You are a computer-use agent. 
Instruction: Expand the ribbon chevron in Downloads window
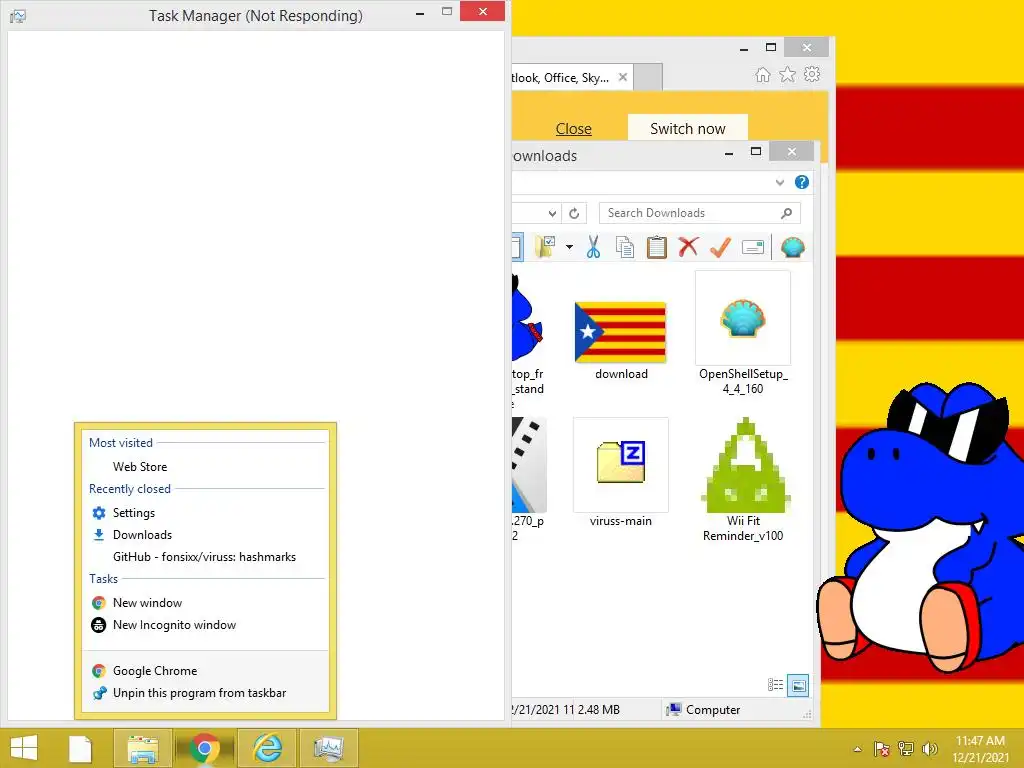pyautogui.click(x=780, y=182)
